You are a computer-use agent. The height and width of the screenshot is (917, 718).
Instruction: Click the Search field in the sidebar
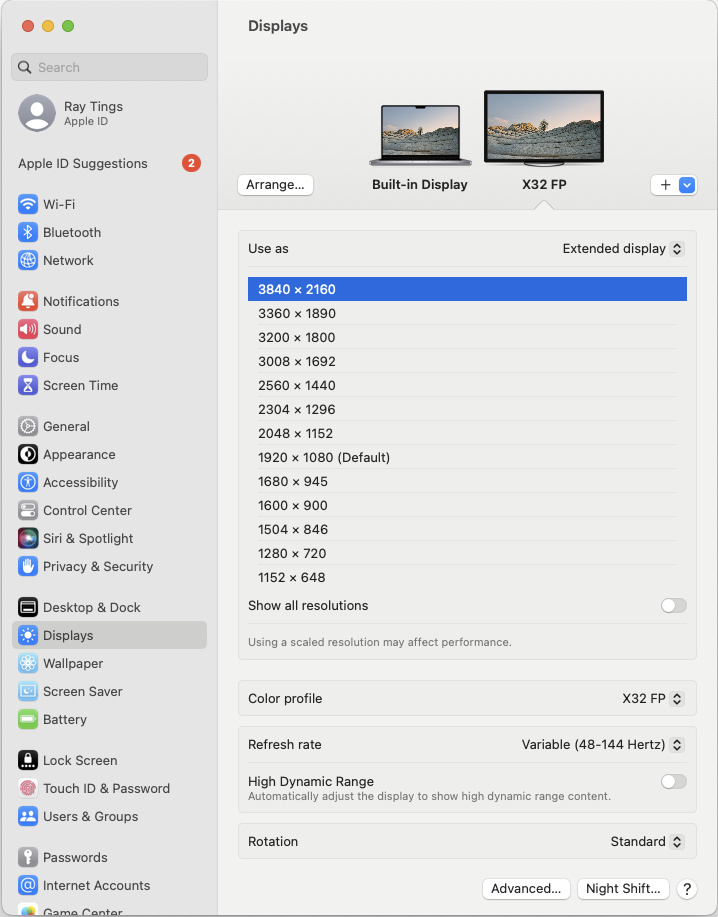[x=110, y=67]
